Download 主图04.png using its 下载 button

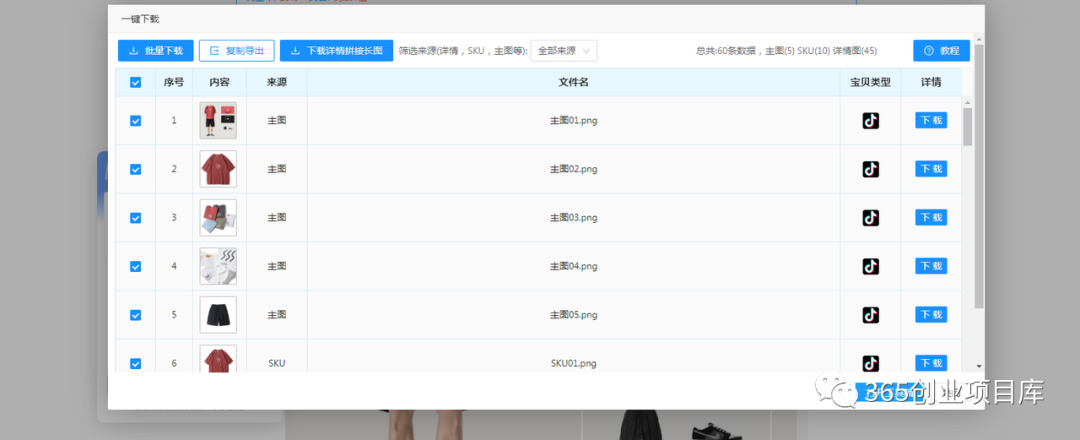coord(931,266)
